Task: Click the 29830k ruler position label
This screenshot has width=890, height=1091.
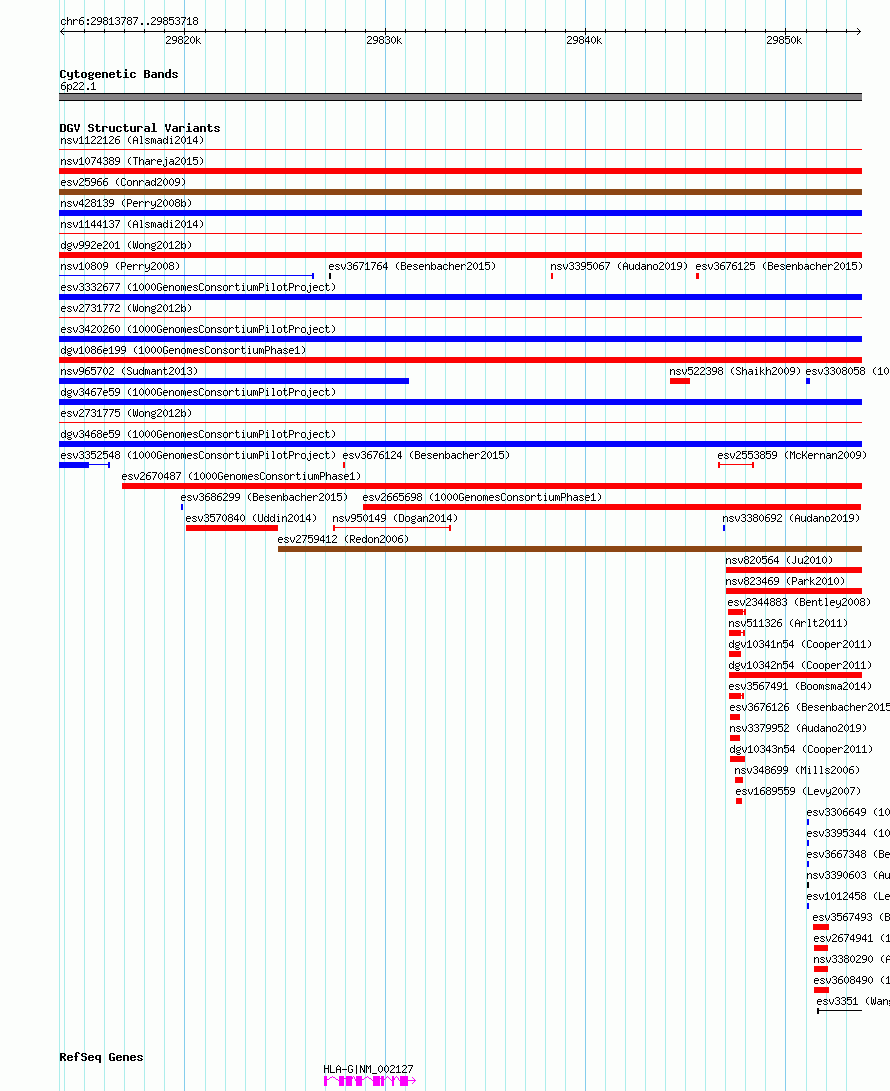Action: coord(384,40)
